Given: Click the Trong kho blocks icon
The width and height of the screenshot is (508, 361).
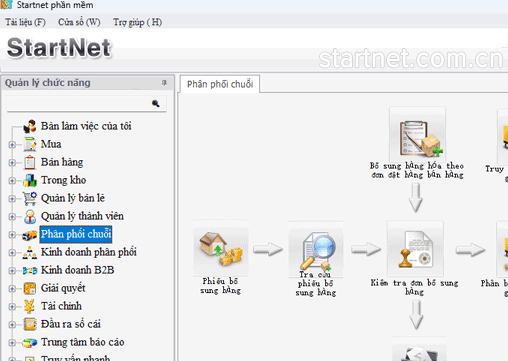Looking at the screenshot, I should coord(30,180).
